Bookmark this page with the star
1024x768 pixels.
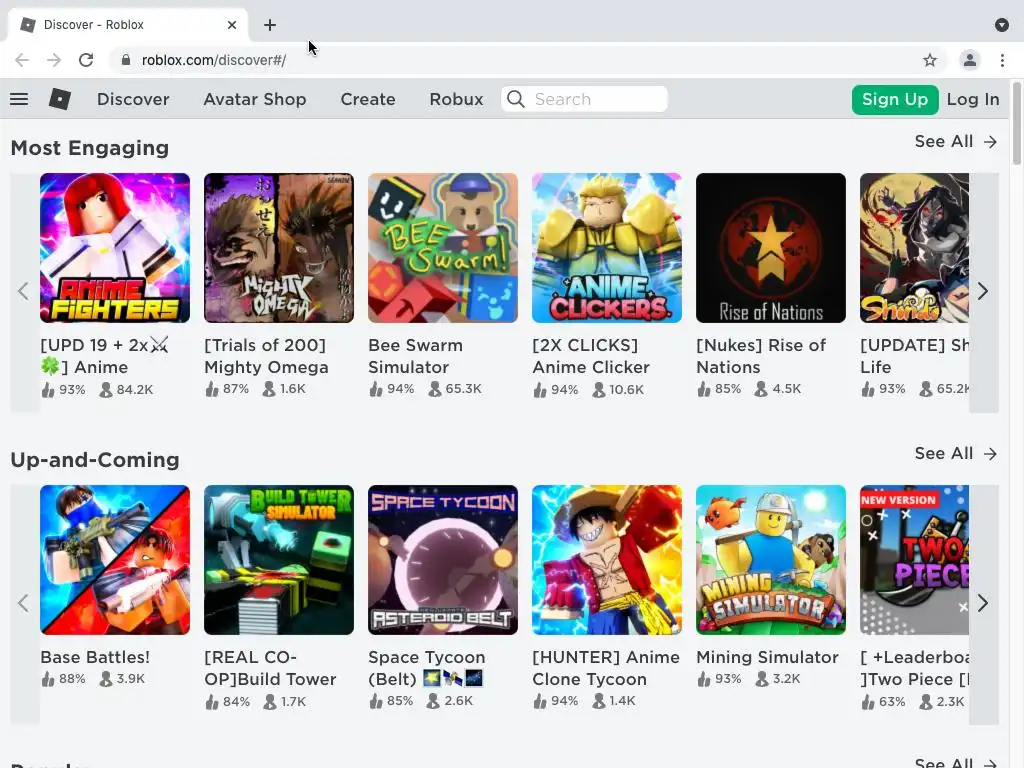(x=930, y=60)
